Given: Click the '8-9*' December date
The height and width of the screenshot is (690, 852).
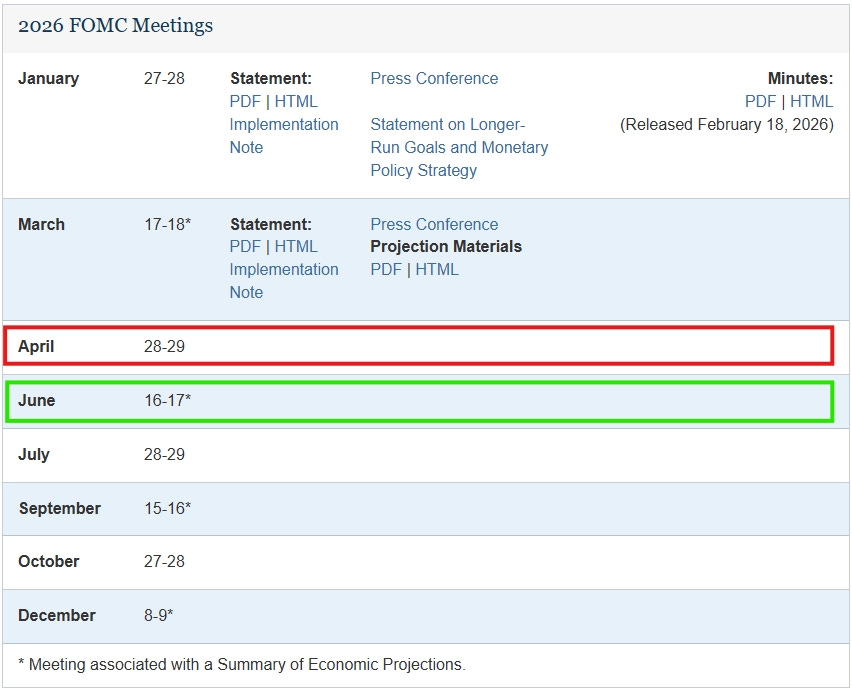Looking at the screenshot, I should tap(158, 616).
